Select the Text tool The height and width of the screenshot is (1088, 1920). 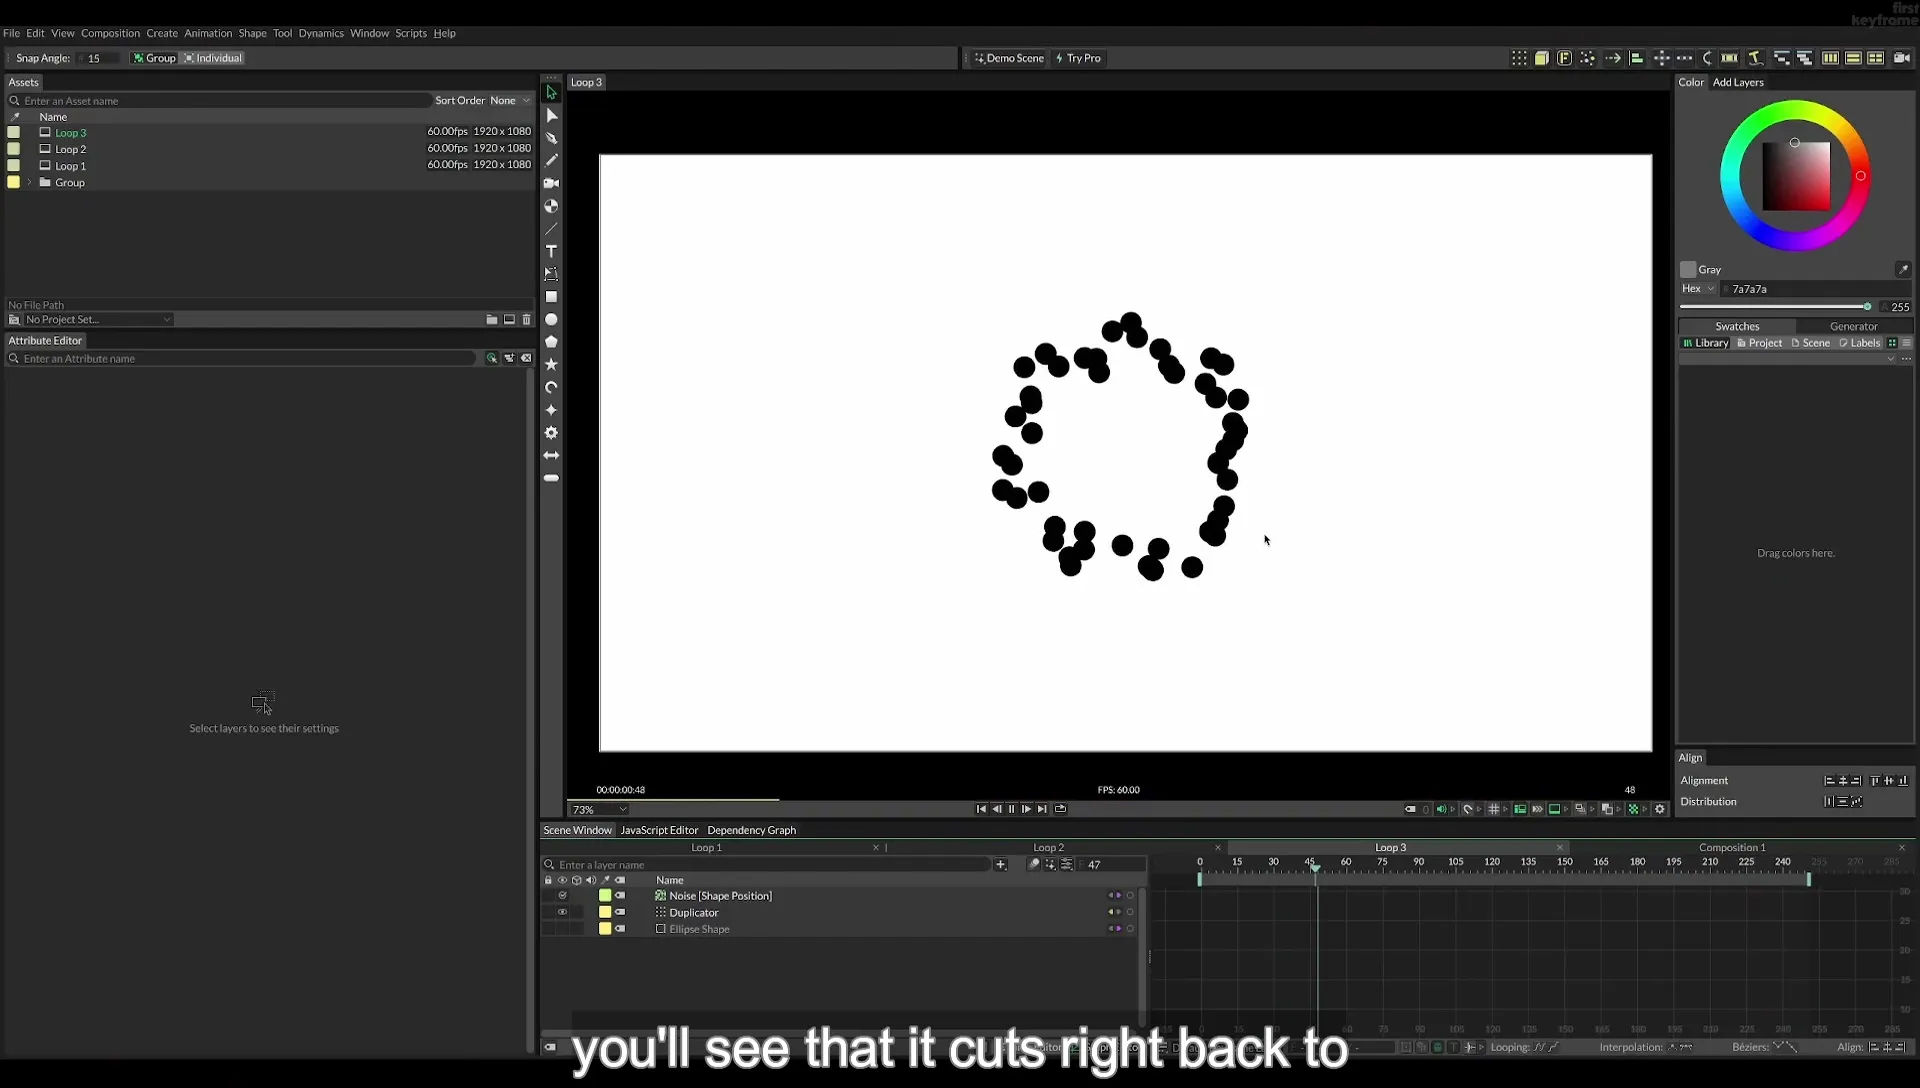click(x=551, y=251)
